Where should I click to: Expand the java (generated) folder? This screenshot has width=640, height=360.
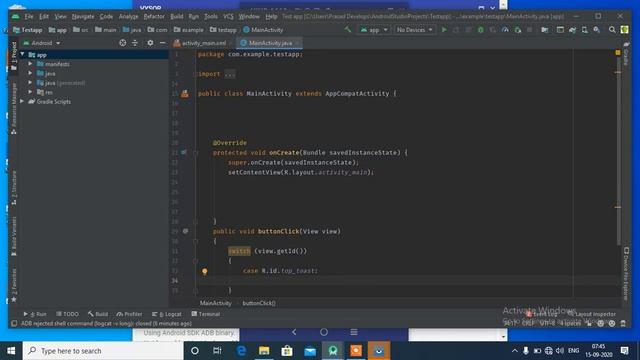pyautogui.click(x=30, y=82)
